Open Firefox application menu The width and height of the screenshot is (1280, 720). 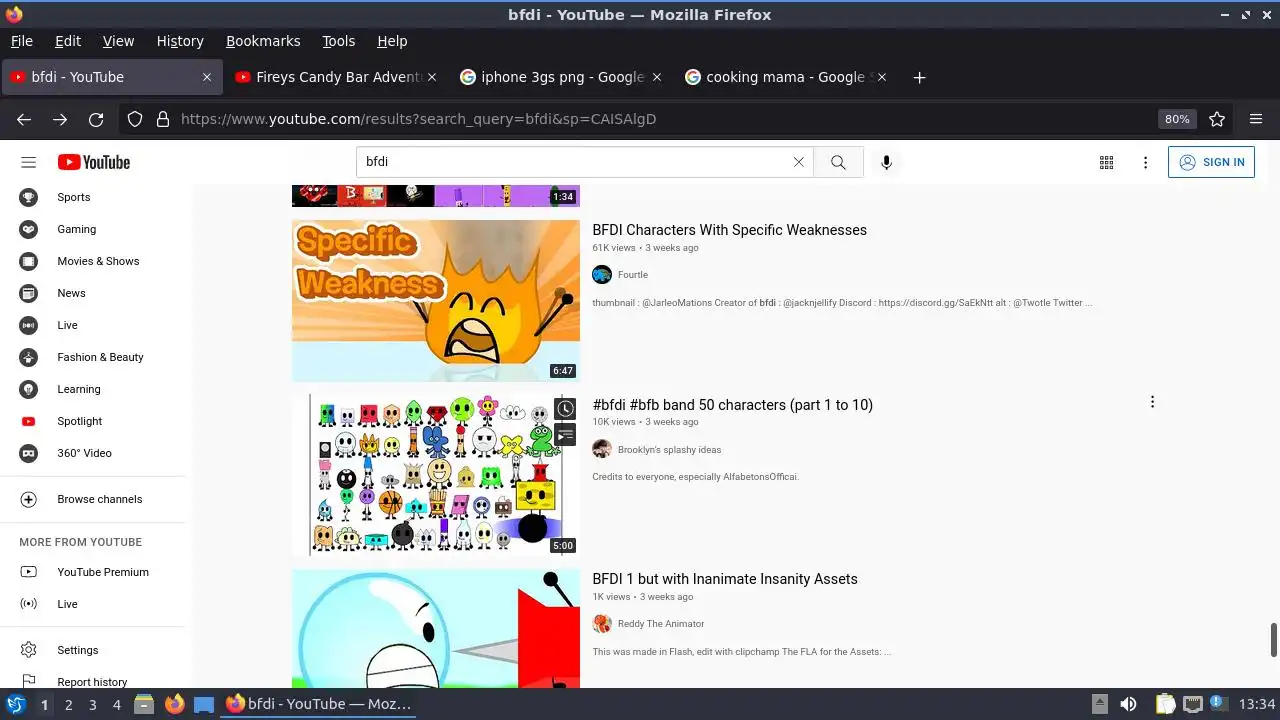tap(1256, 119)
